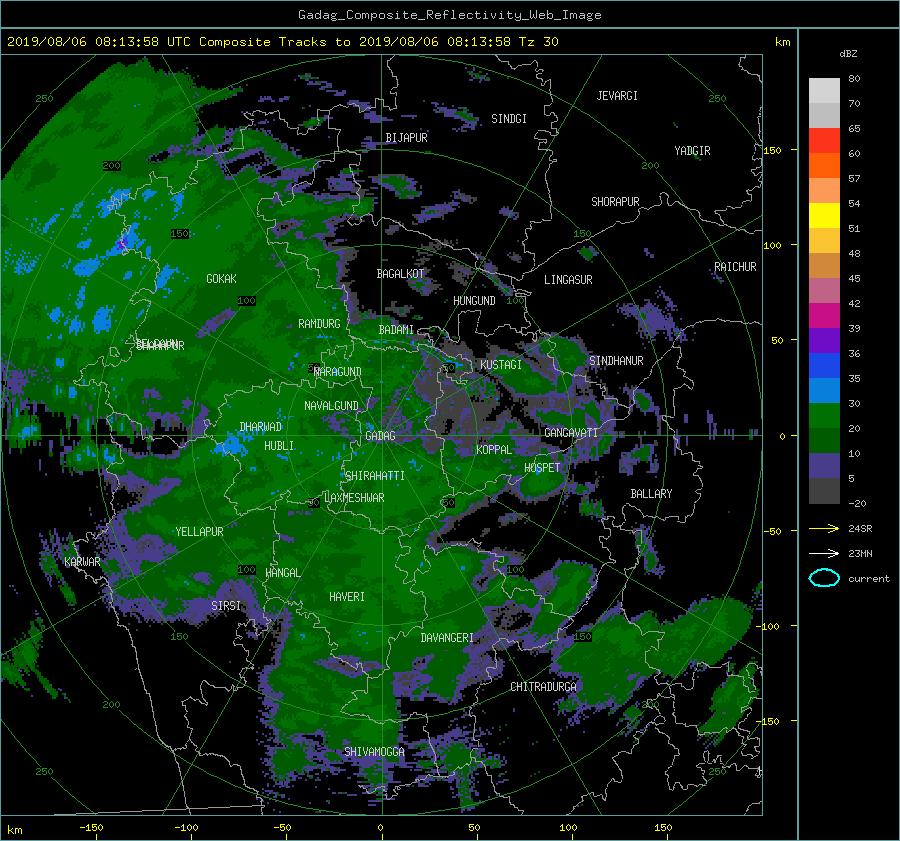Click the YADGIR city label
The height and width of the screenshot is (841, 900).
[x=692, y=151]
